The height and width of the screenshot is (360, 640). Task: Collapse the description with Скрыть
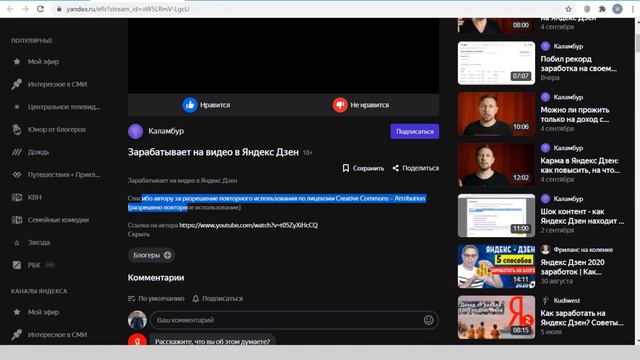(139, 234)
